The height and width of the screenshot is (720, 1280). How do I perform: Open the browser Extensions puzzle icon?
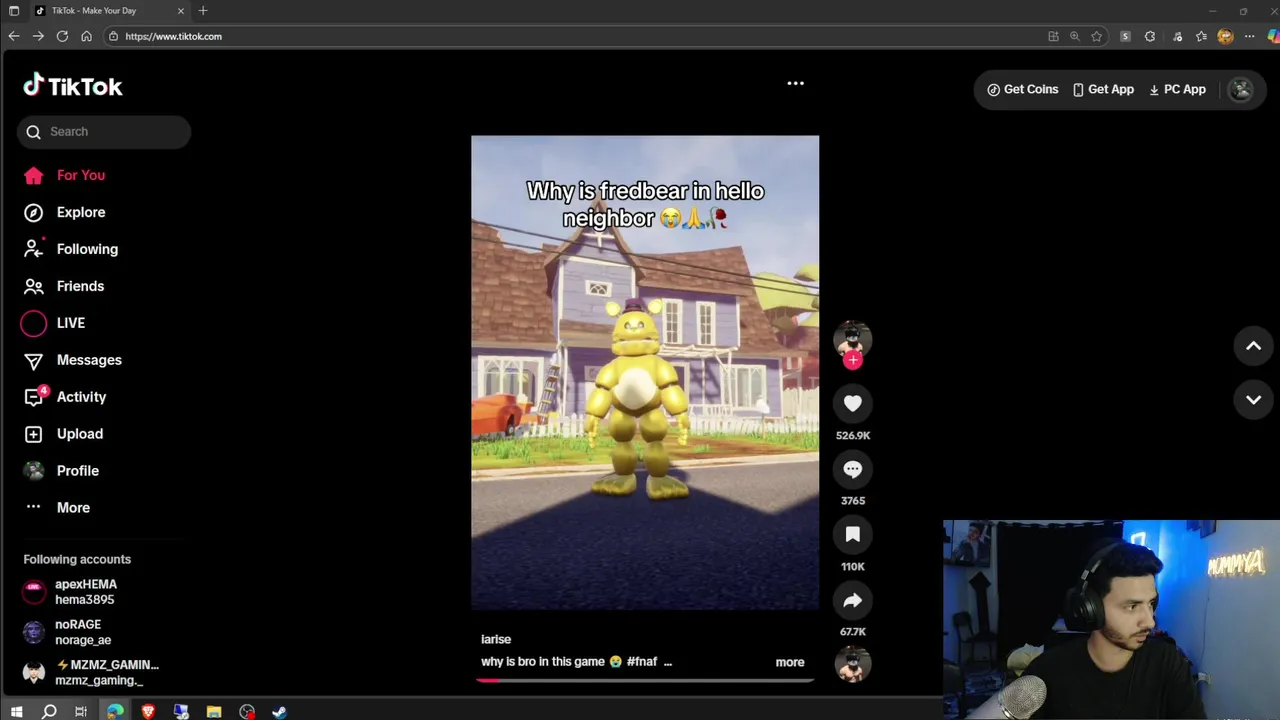click(x=1150, y=36)
